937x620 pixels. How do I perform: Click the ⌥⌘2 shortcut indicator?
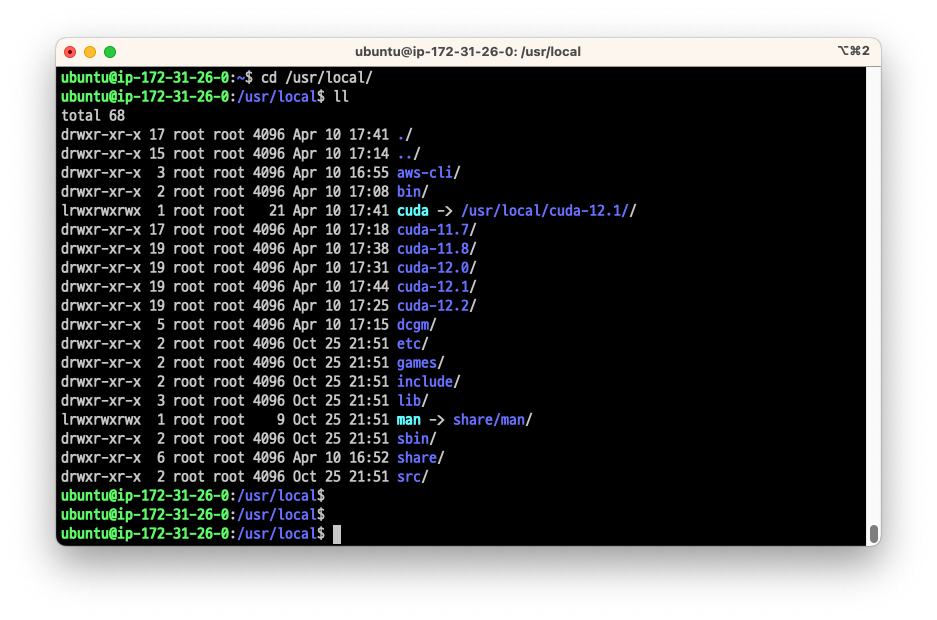pos(853,51)
